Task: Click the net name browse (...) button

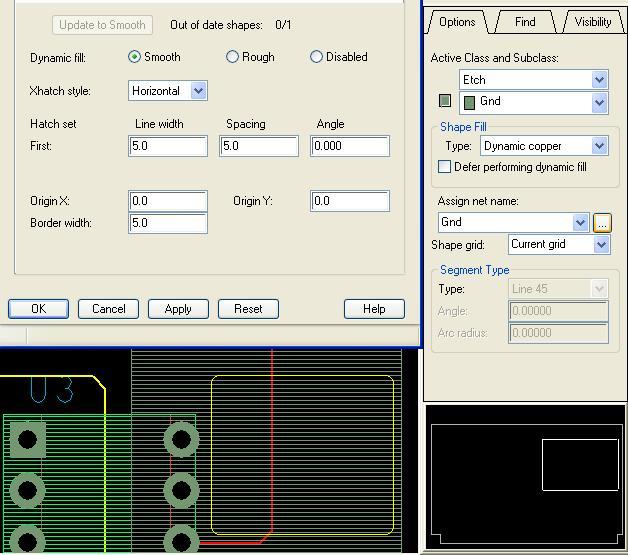Action: click(602, 223)
